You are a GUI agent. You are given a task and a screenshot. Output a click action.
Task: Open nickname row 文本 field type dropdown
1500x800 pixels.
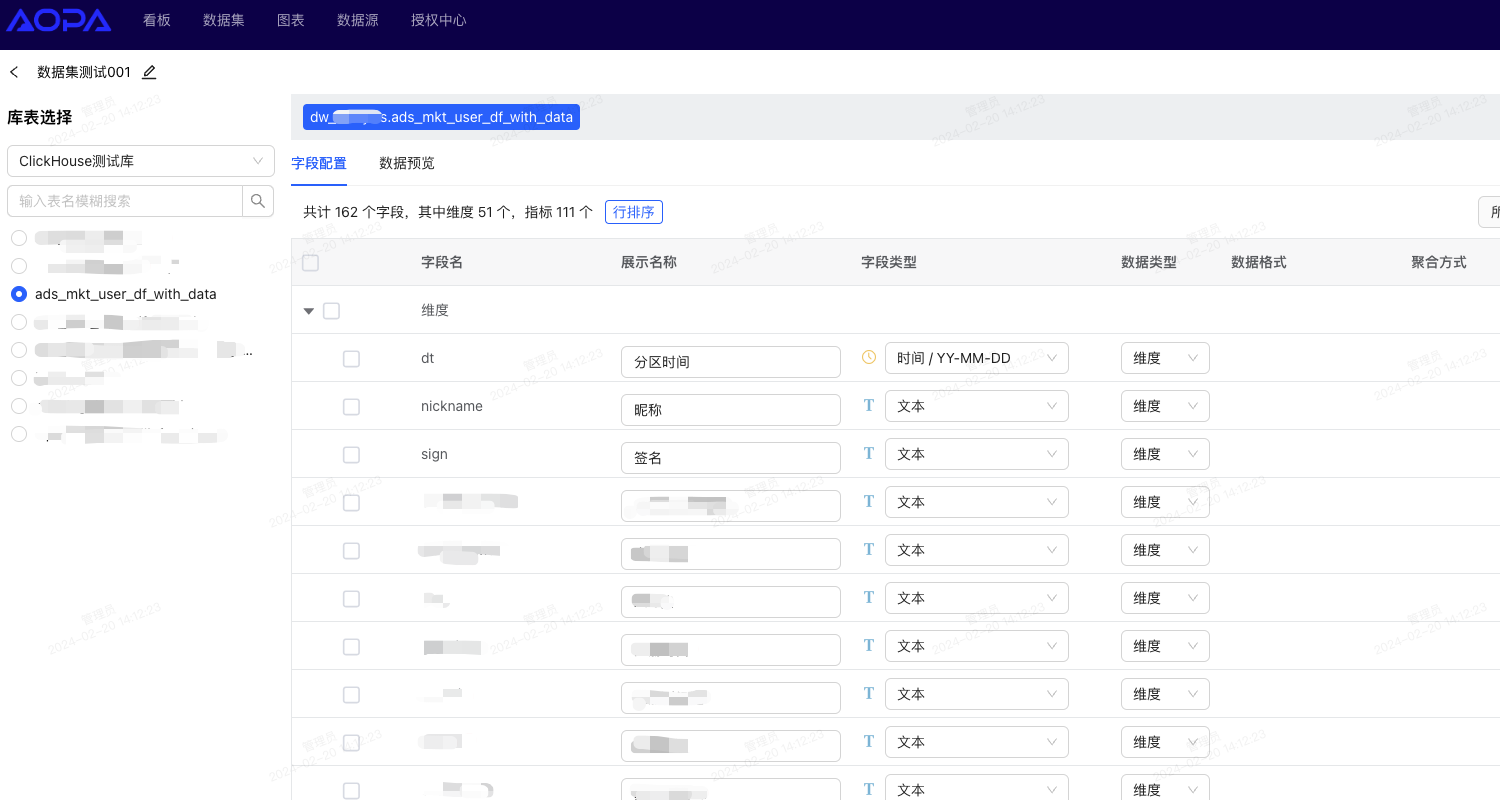977,406
